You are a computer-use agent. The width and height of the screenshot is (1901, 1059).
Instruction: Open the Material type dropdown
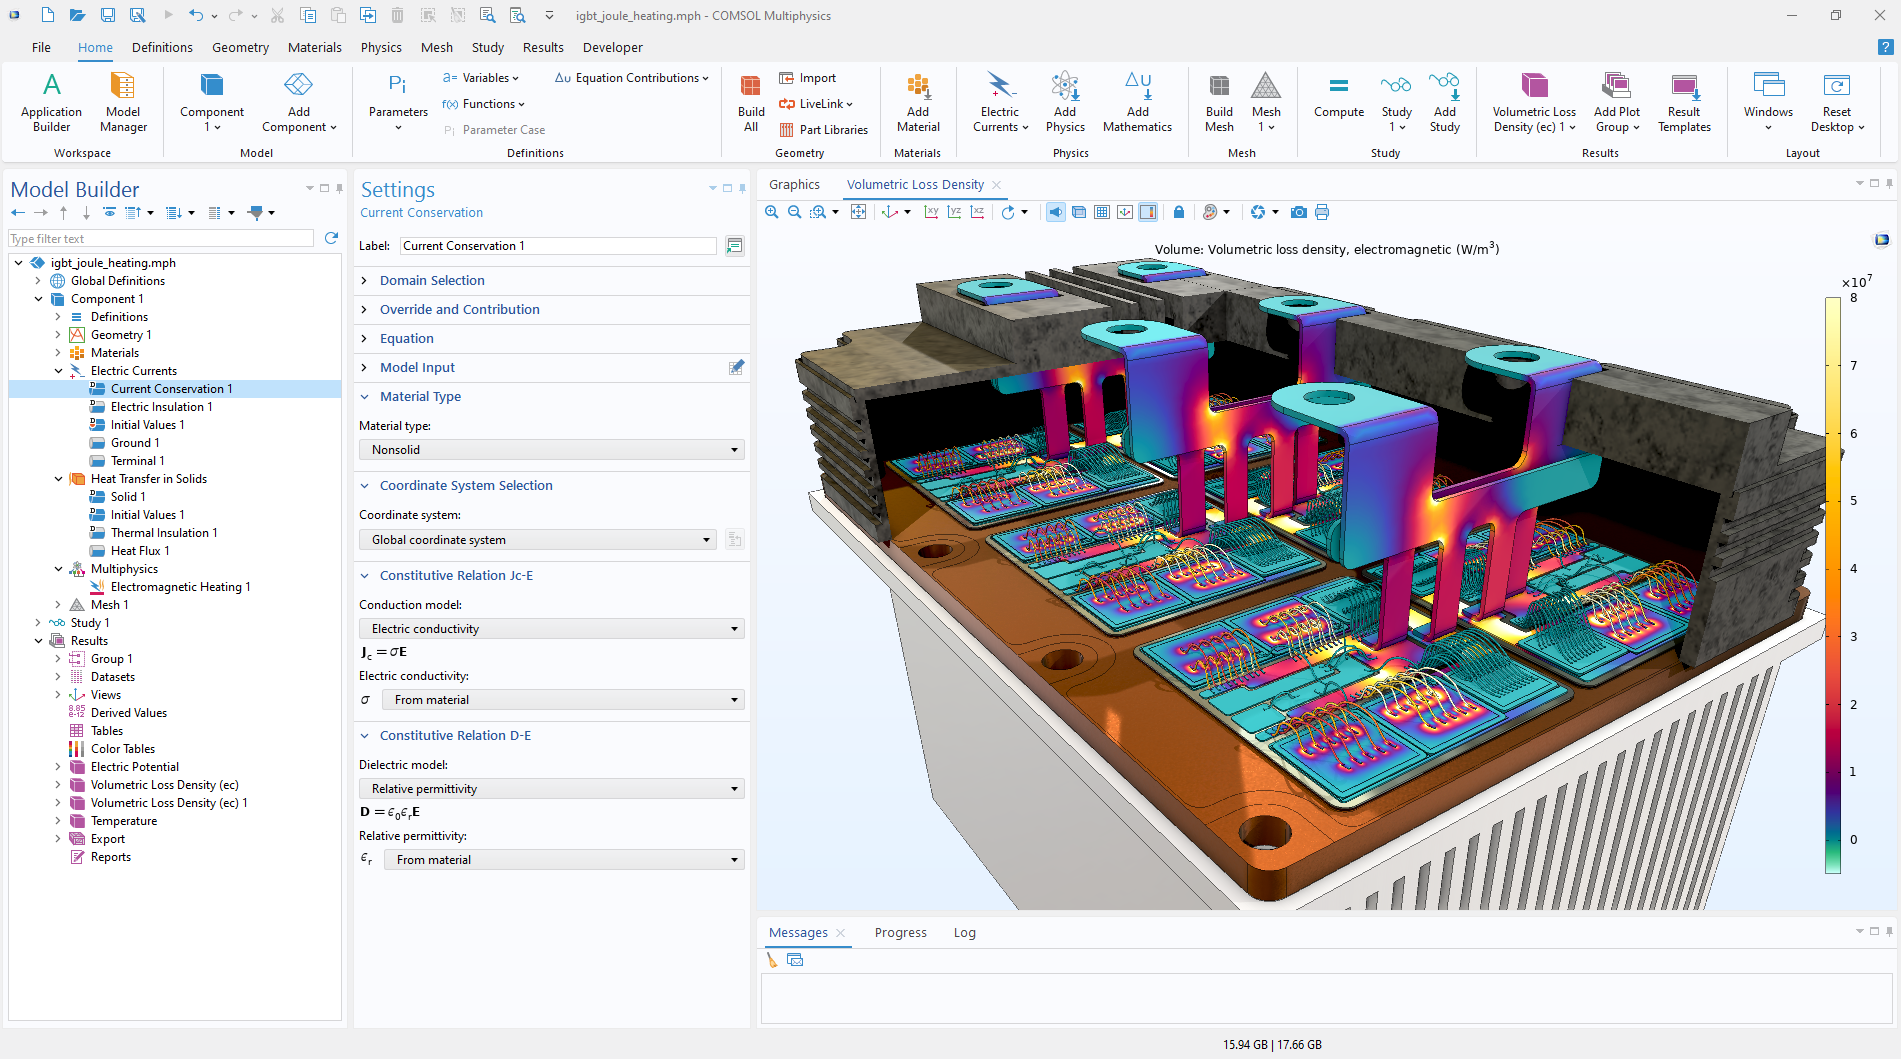[x=551, y=450]
